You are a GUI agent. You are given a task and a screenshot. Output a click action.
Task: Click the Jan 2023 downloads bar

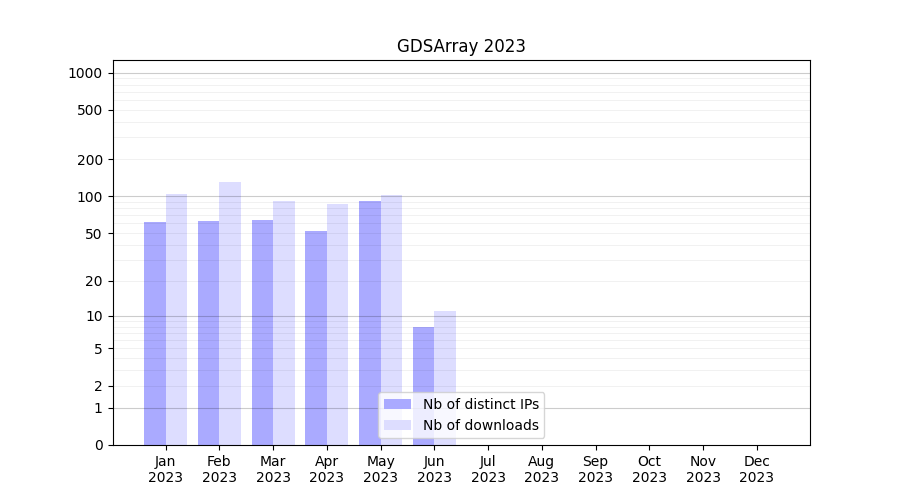tap(176, 319)
